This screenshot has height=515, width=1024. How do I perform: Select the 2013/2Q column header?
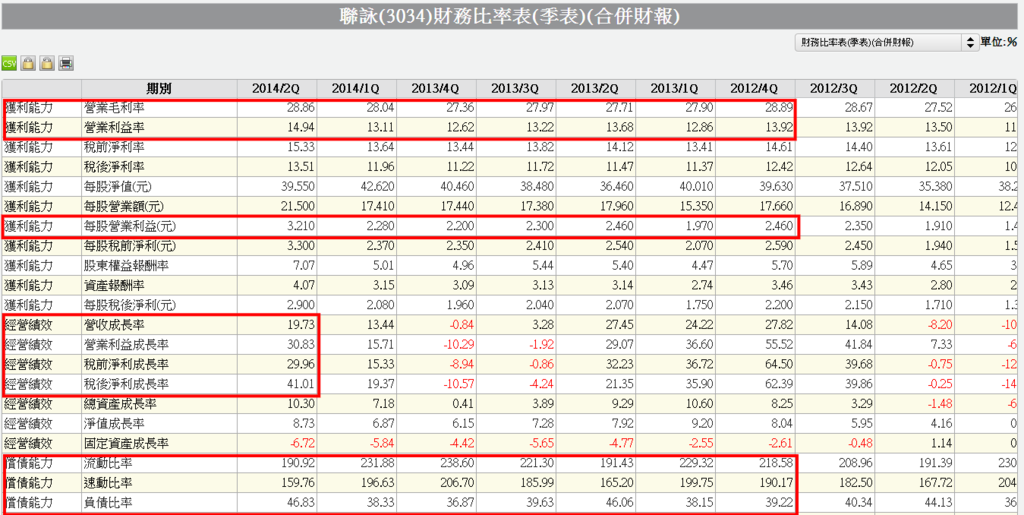596,88
